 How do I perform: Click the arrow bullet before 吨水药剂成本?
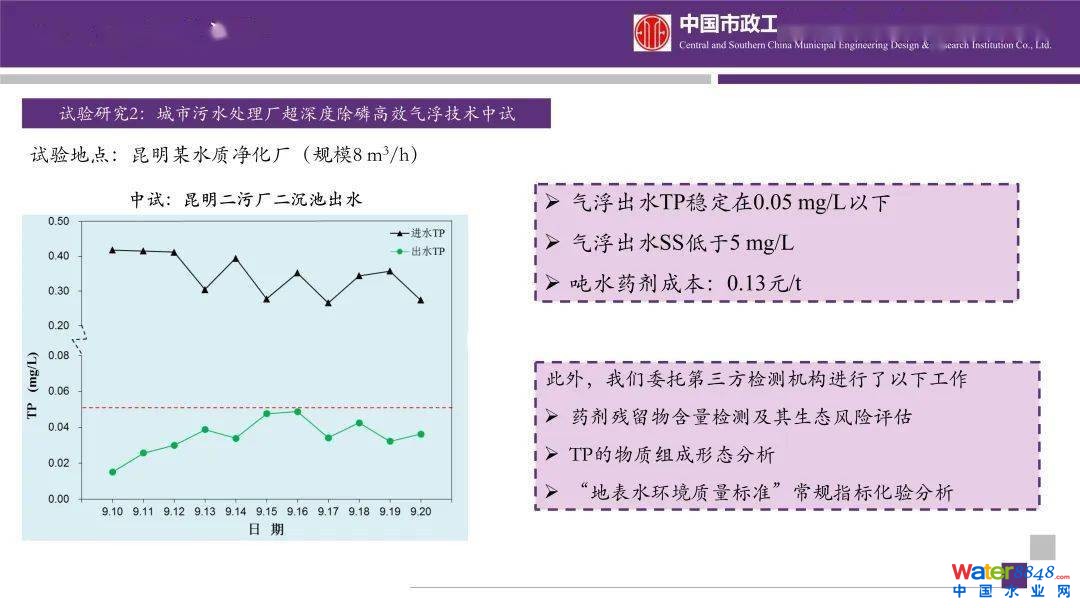click(x=553, y=283)
